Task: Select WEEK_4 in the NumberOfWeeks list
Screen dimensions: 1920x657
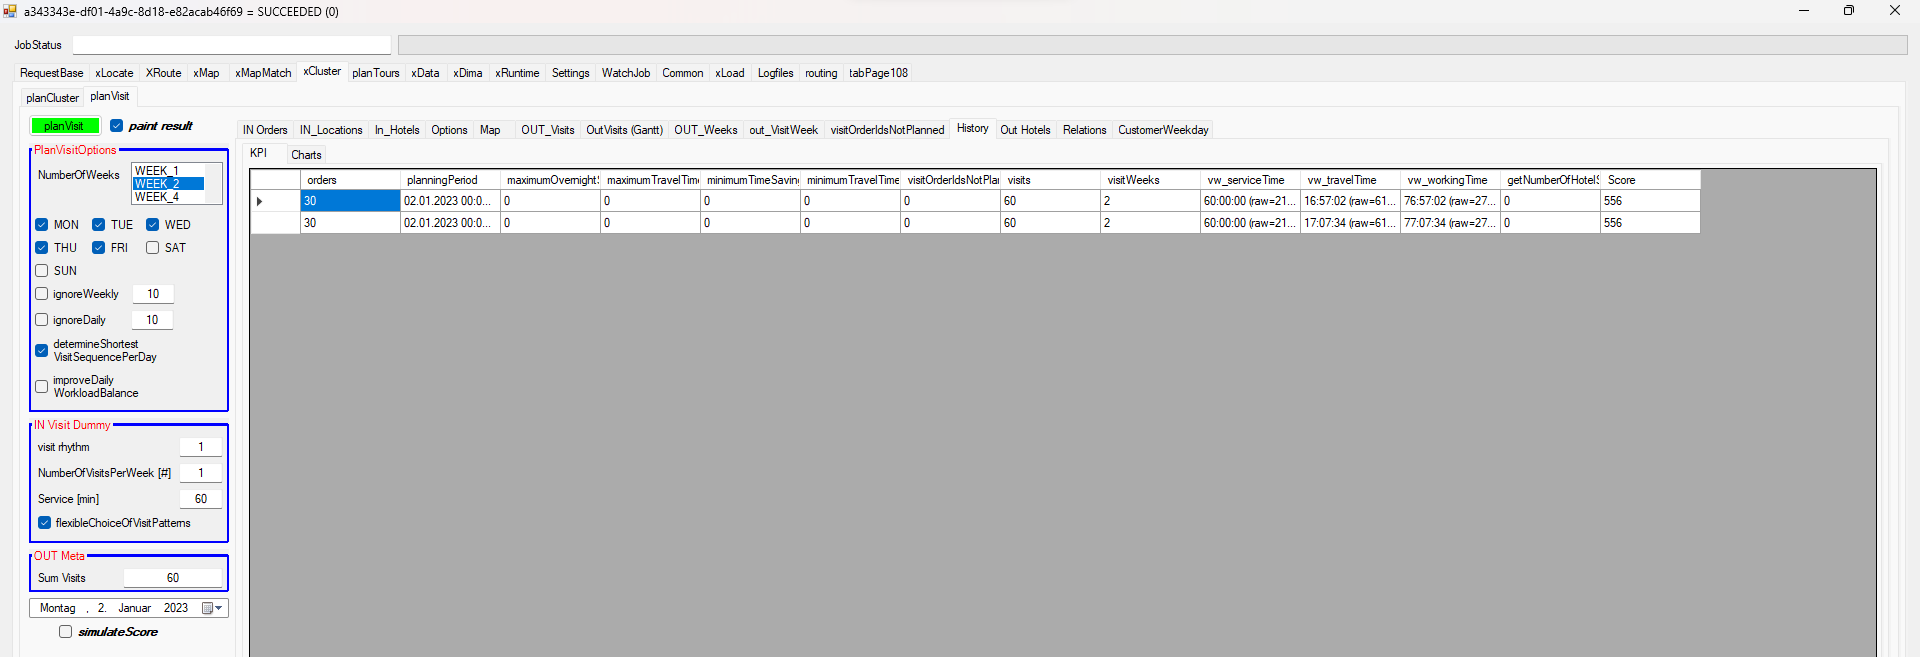Action: click(157, 197)
